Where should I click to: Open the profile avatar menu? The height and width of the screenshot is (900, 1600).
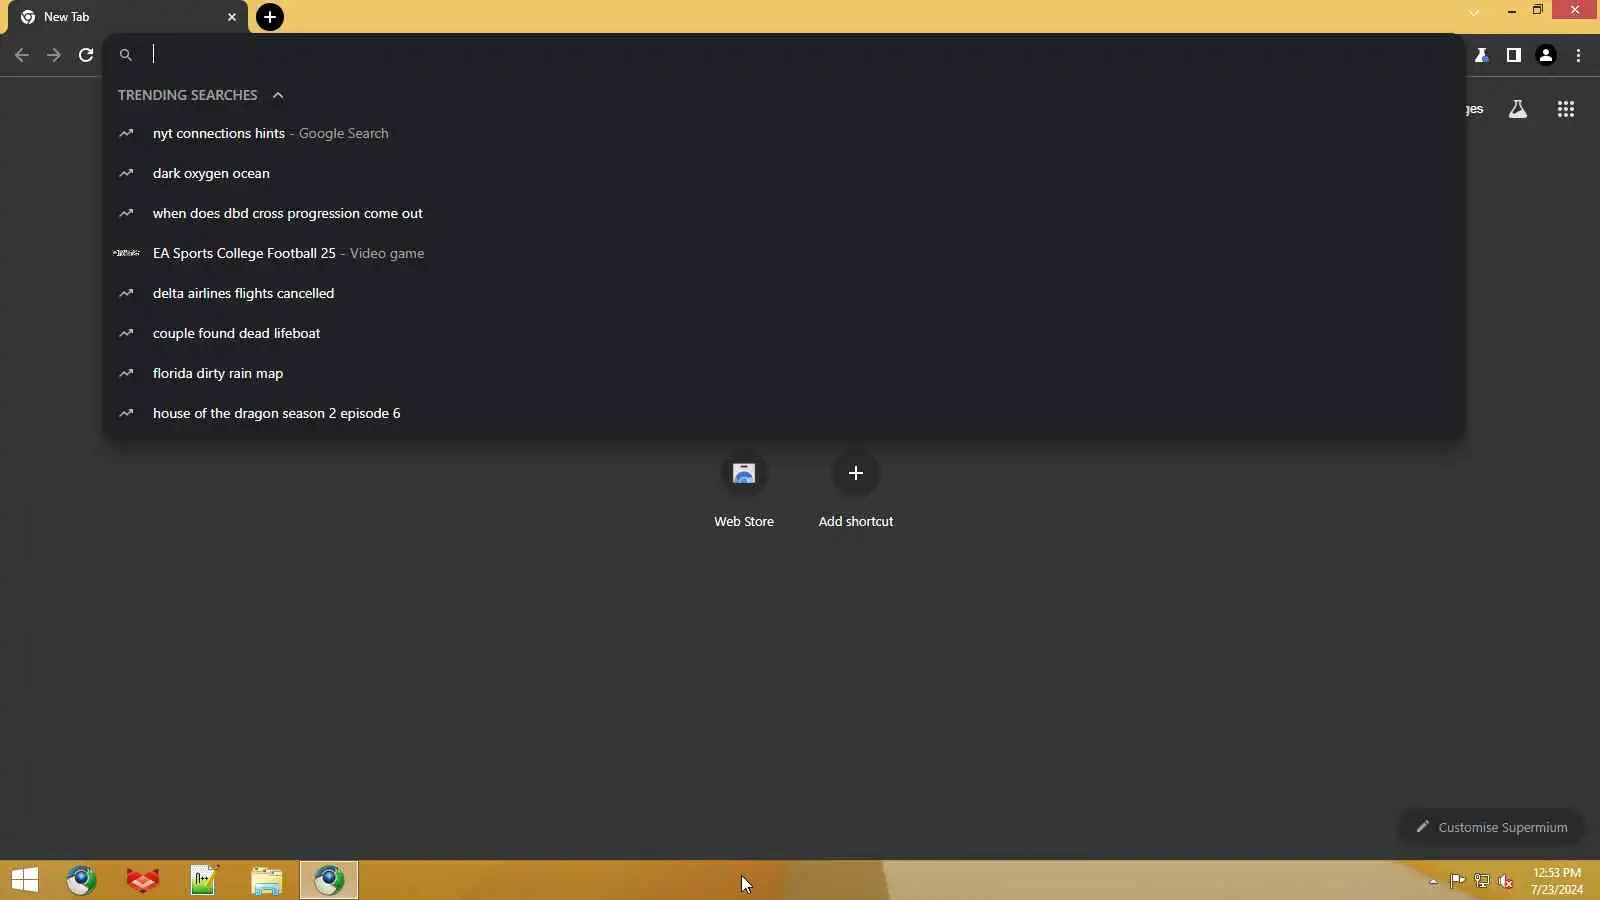(x=1546, y=55)
